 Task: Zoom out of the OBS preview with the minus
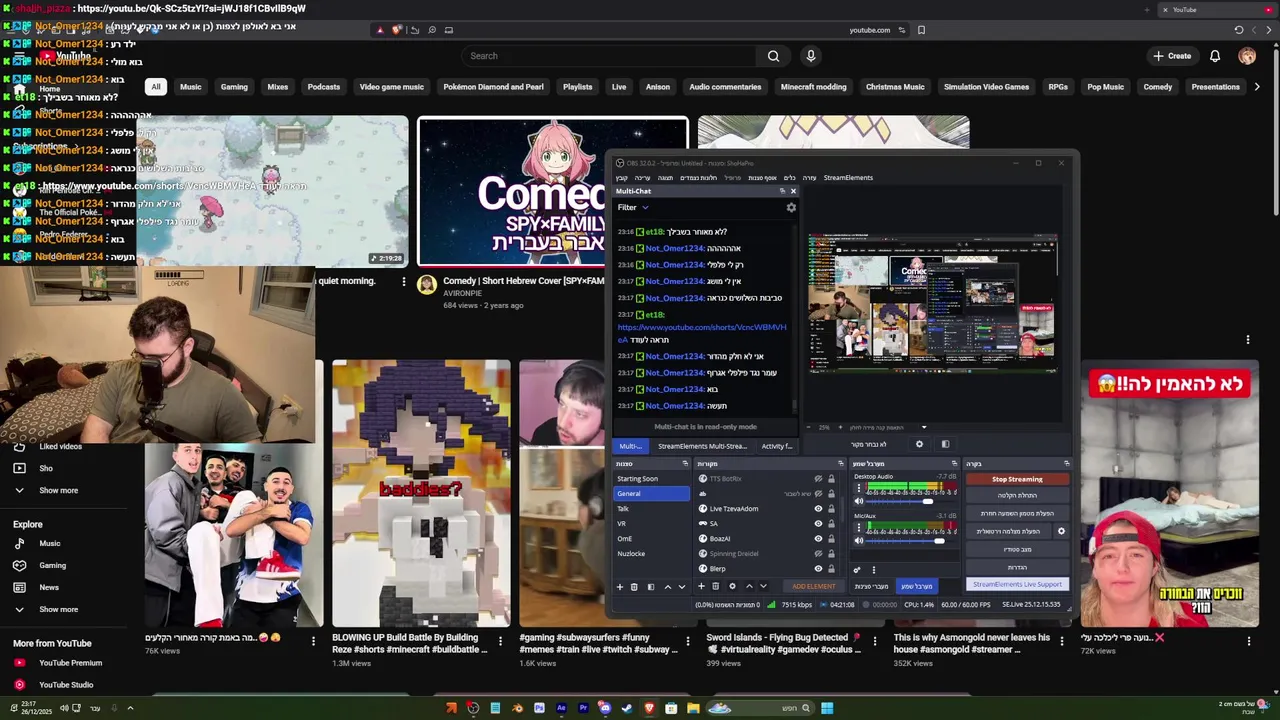coord(808,427)
